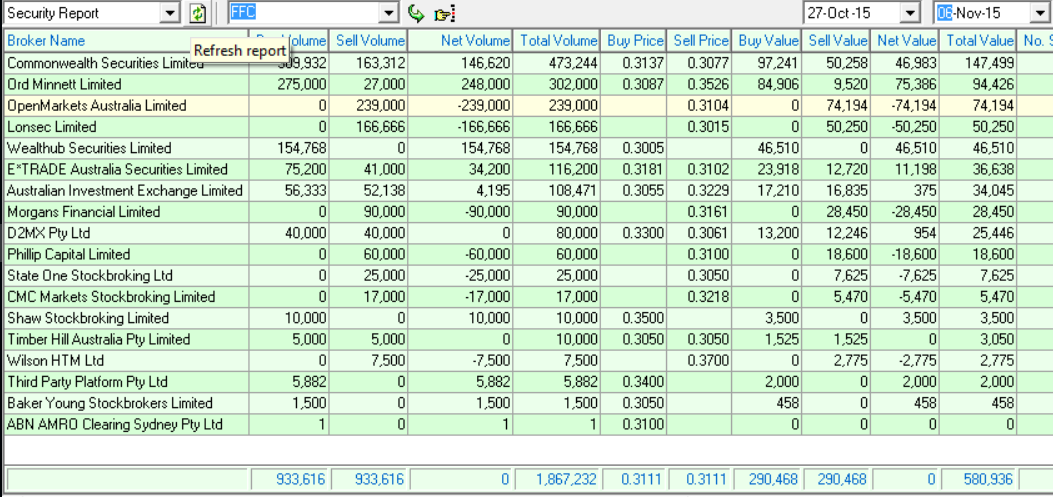The image size is (1053, 497).
Task: Click the 84,906 buy value cell
Action: [x=766, y=85]
